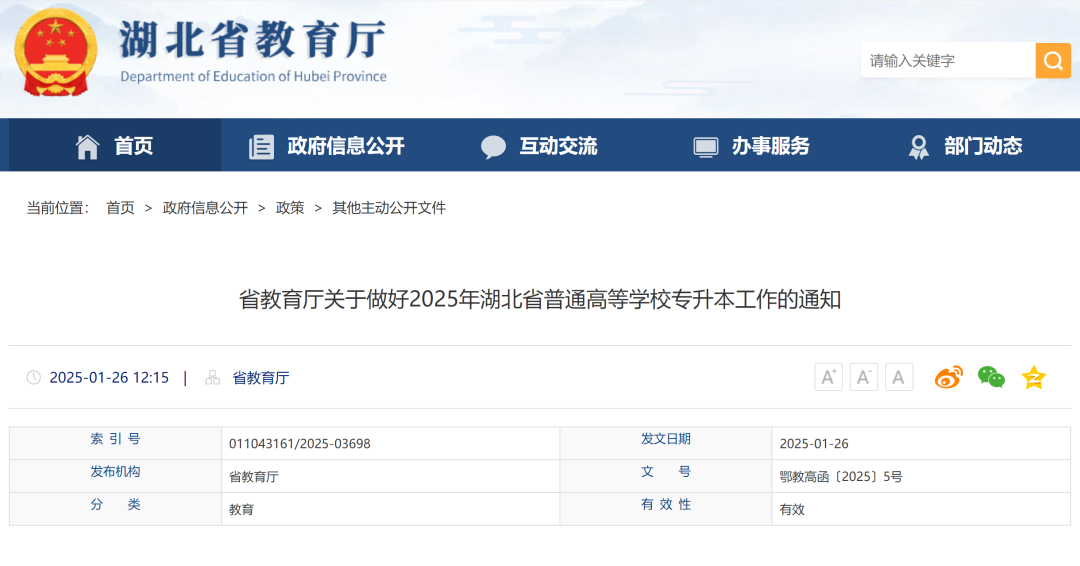This screenshot has width=1080, height=566.
Task: Click the 湖北省教育厅 site title
Action: (x=253, y=39)
